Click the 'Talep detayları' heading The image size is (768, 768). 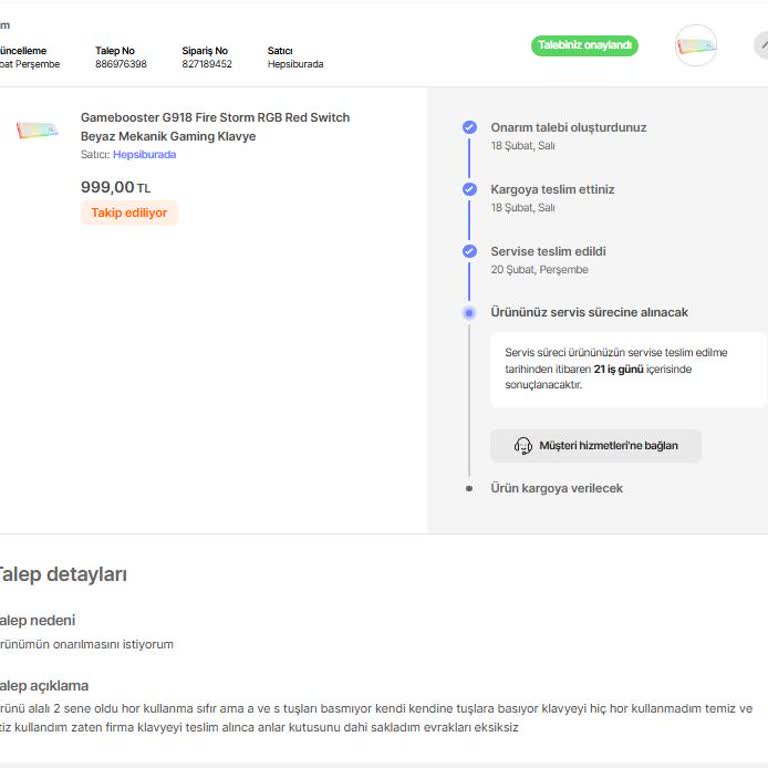pos(61,574)
